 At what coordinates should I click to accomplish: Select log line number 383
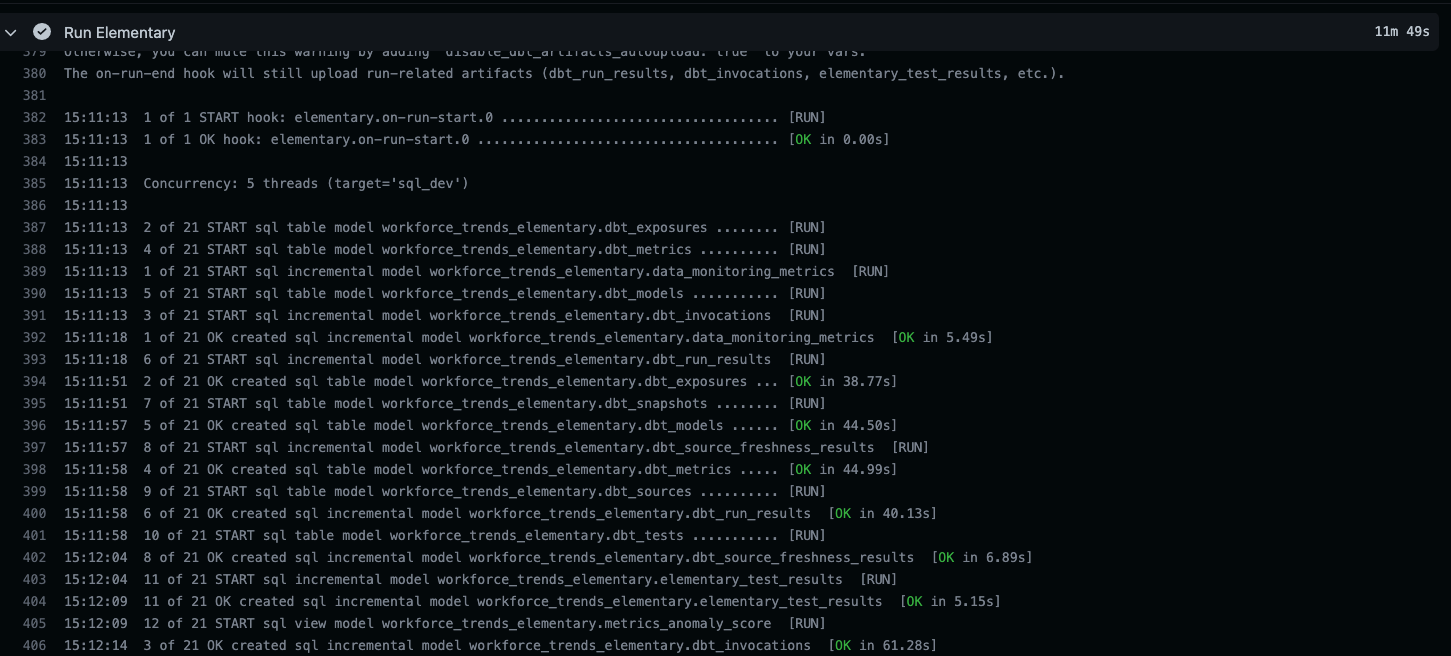tap(35, 139)
